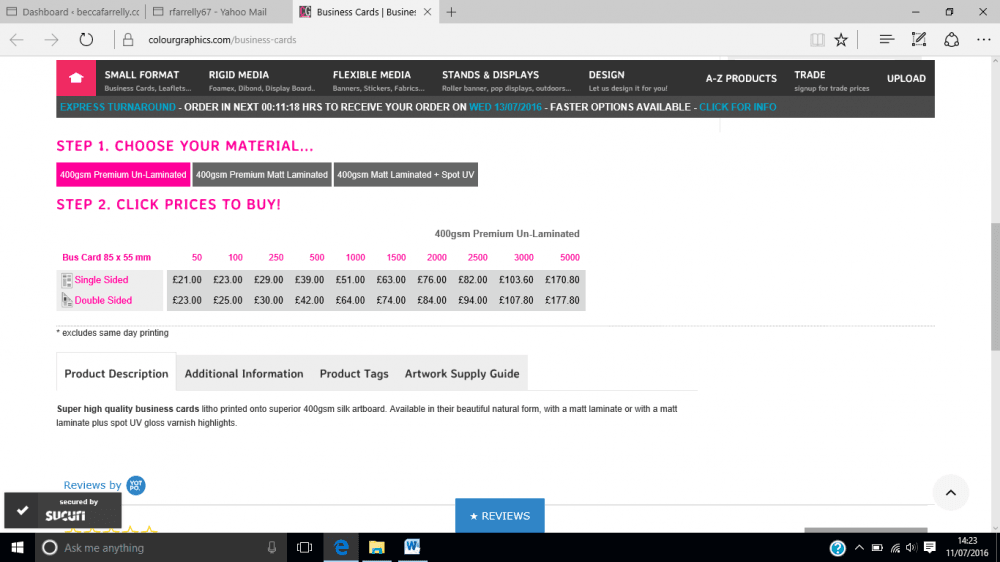Click the pink home icon

(75, 78)
